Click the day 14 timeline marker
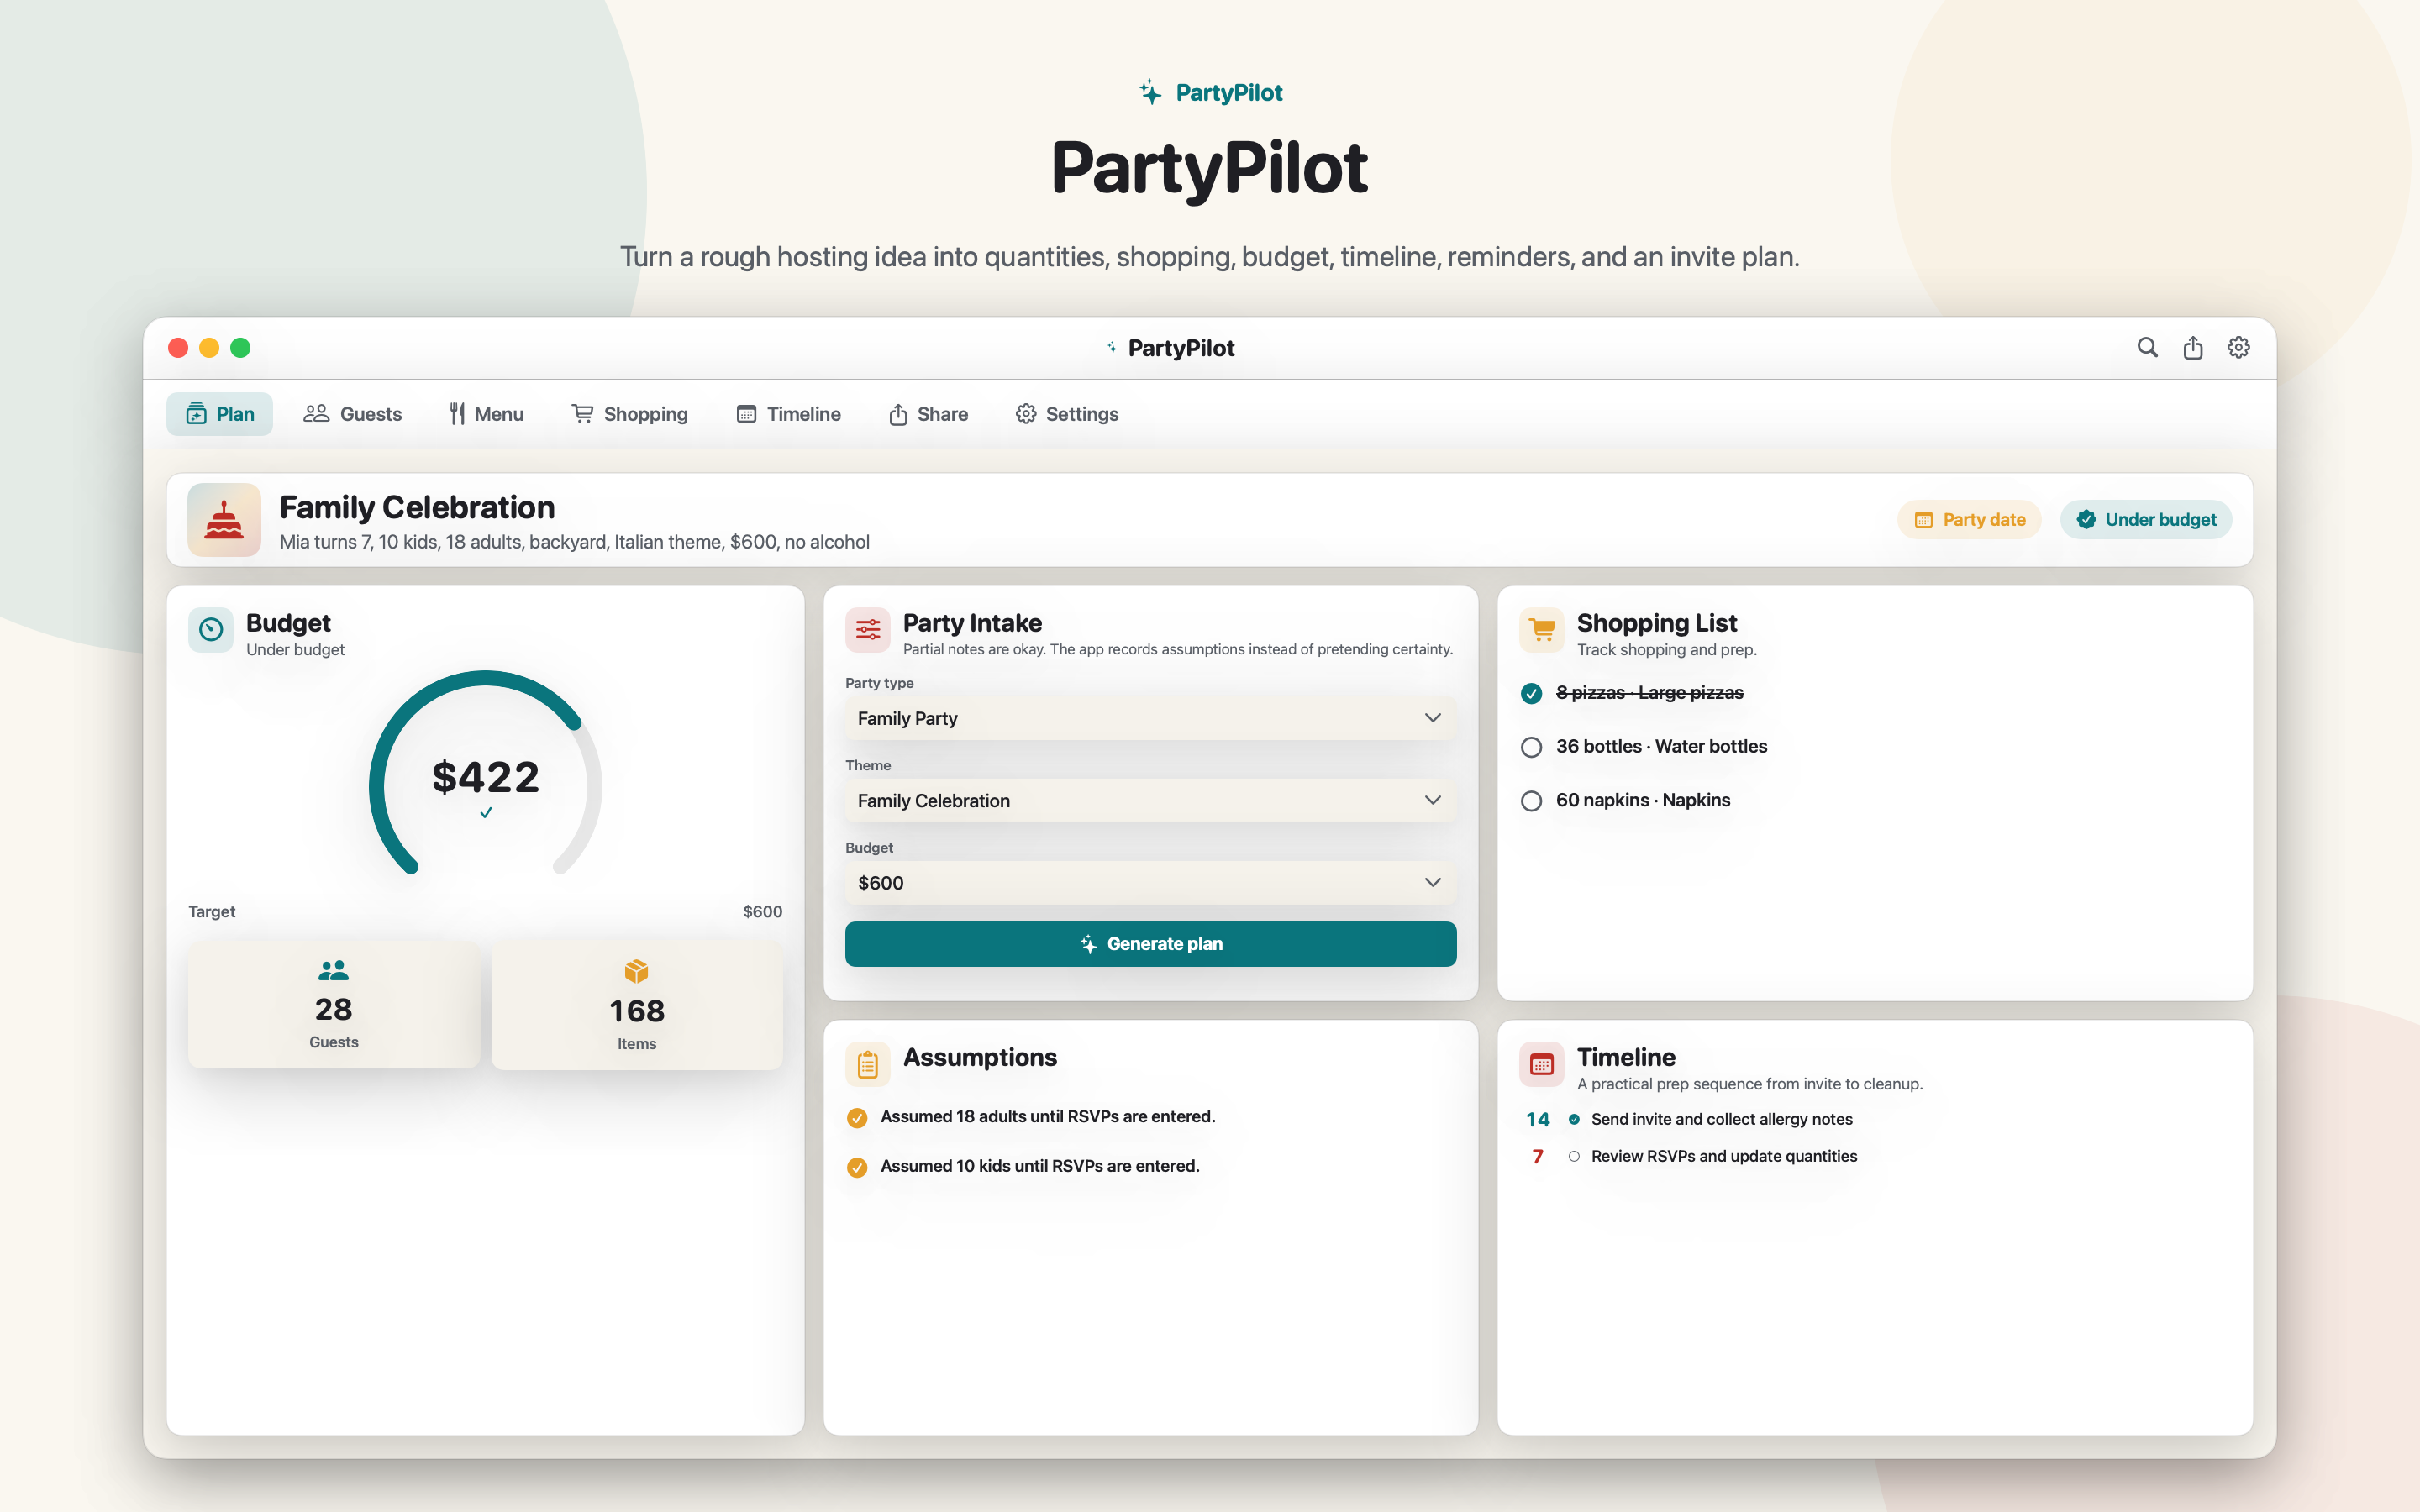 (1538, 1119)
